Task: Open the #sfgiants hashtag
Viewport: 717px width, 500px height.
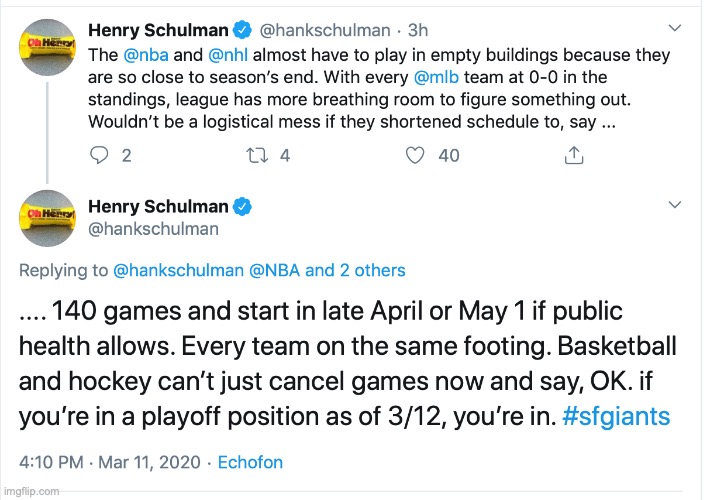Action: click(x=616, y=416)
